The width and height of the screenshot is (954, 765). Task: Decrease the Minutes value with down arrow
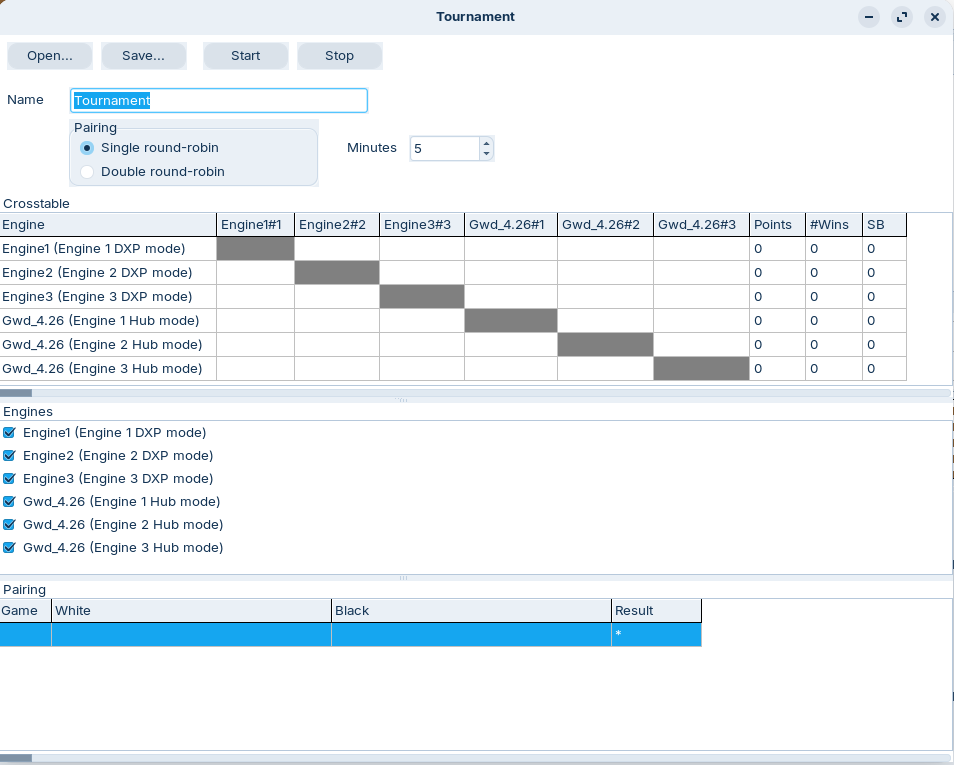[x=486, y=154]
